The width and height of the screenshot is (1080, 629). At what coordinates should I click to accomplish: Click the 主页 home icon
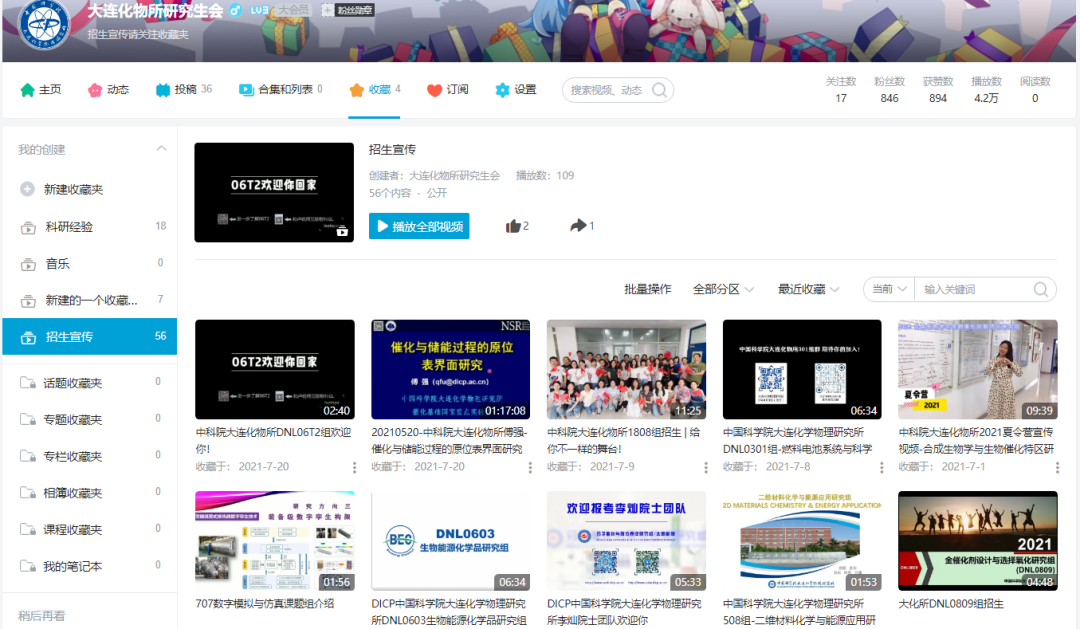pos(28,90)
